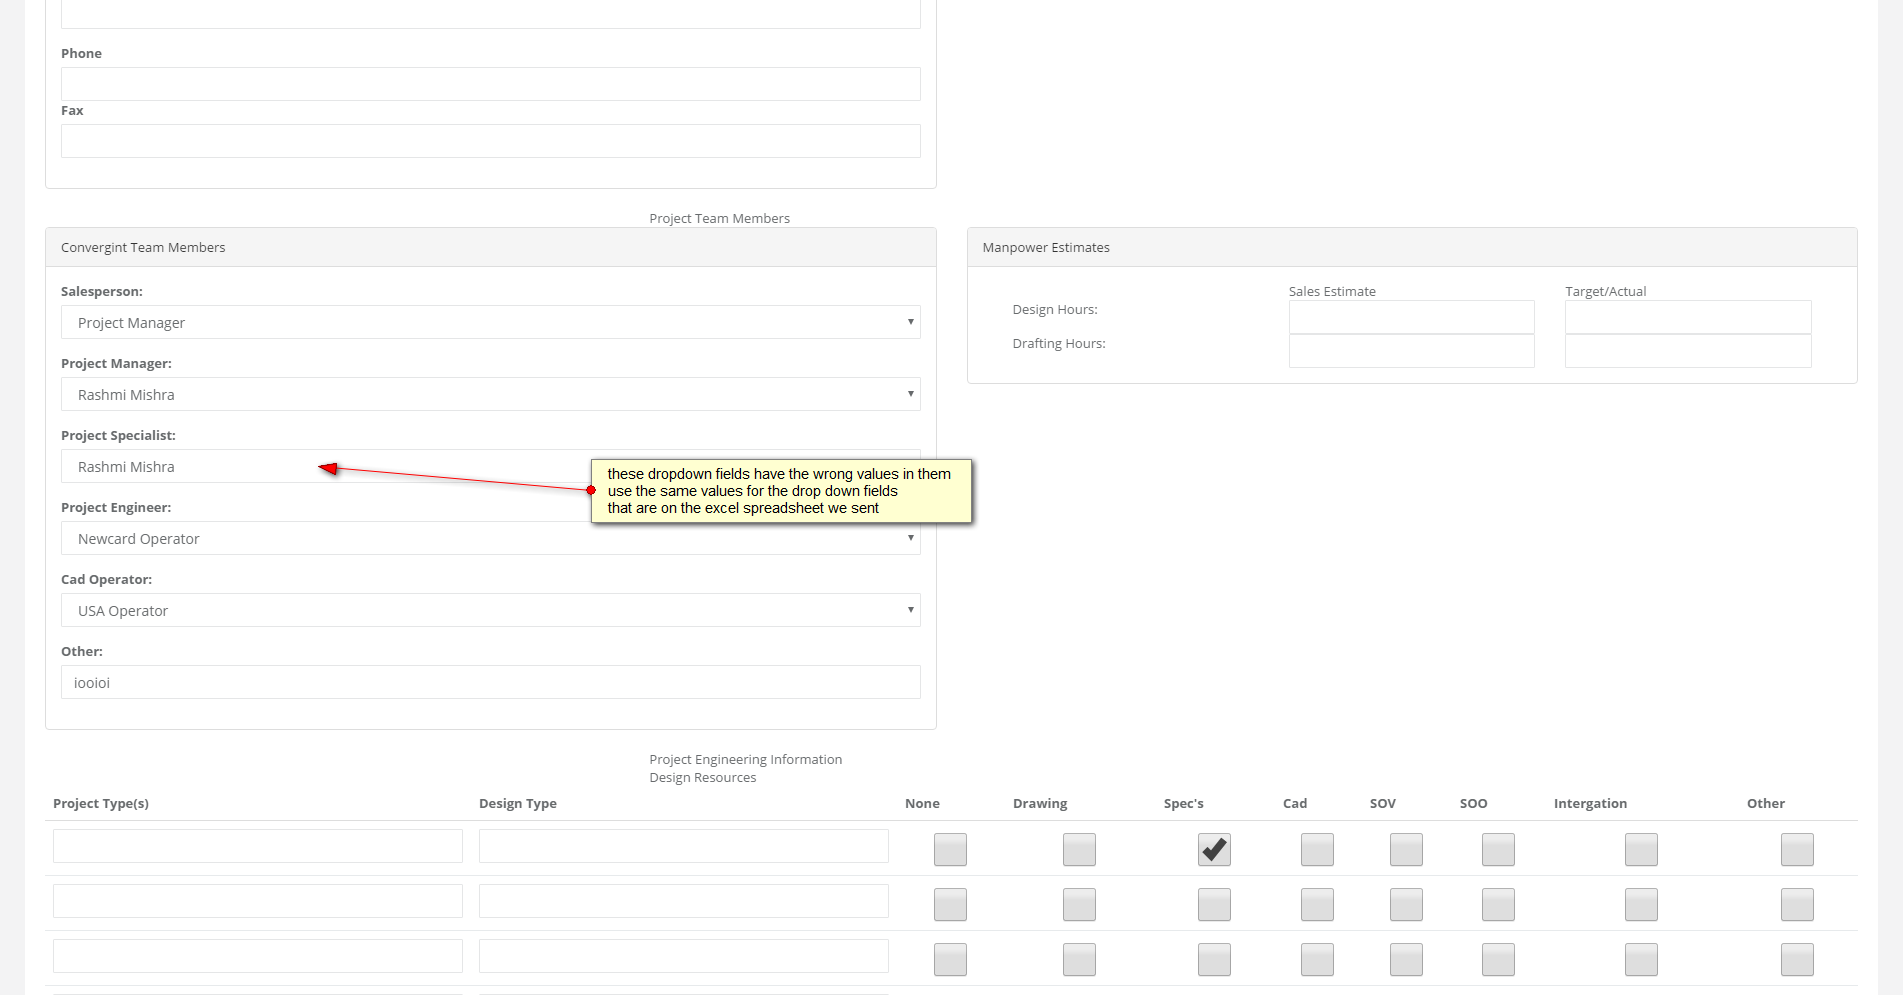Focus the Fax text field
The width and height of the screenshot is (1903, 995).
[490, 141]
